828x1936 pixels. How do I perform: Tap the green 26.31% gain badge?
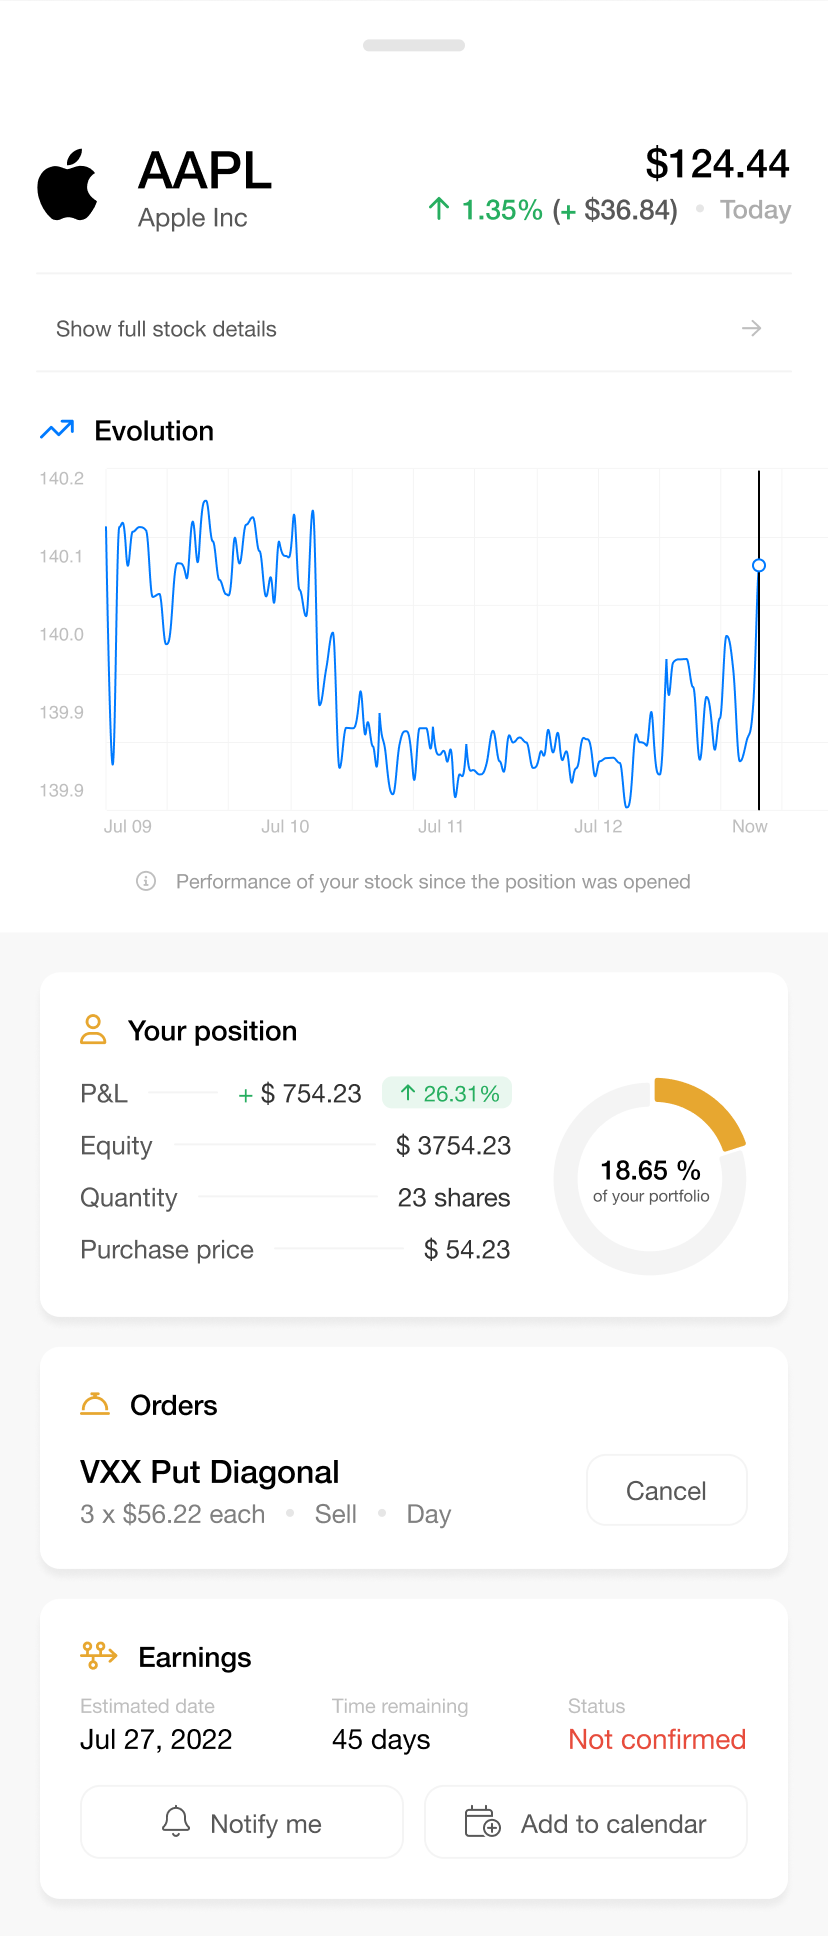(x=447, y=1093)
